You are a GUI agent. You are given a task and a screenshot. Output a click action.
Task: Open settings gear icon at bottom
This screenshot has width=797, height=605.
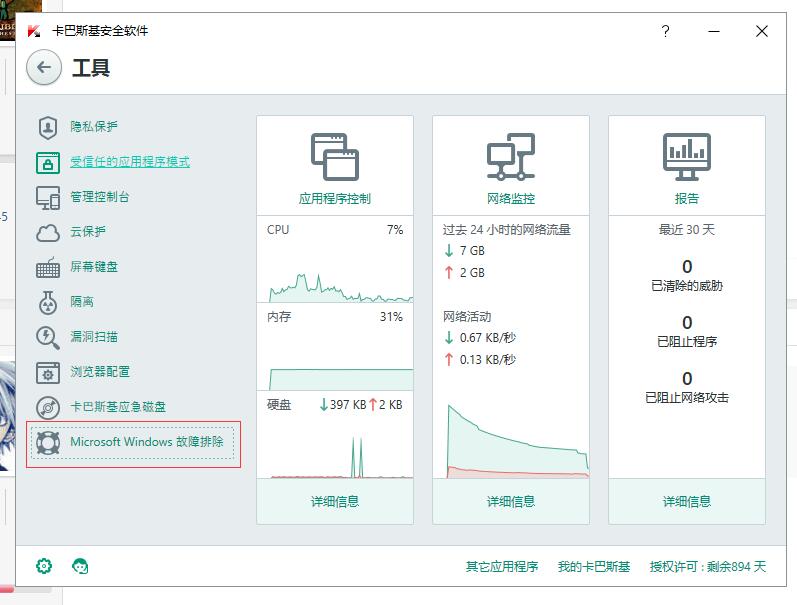44,566
